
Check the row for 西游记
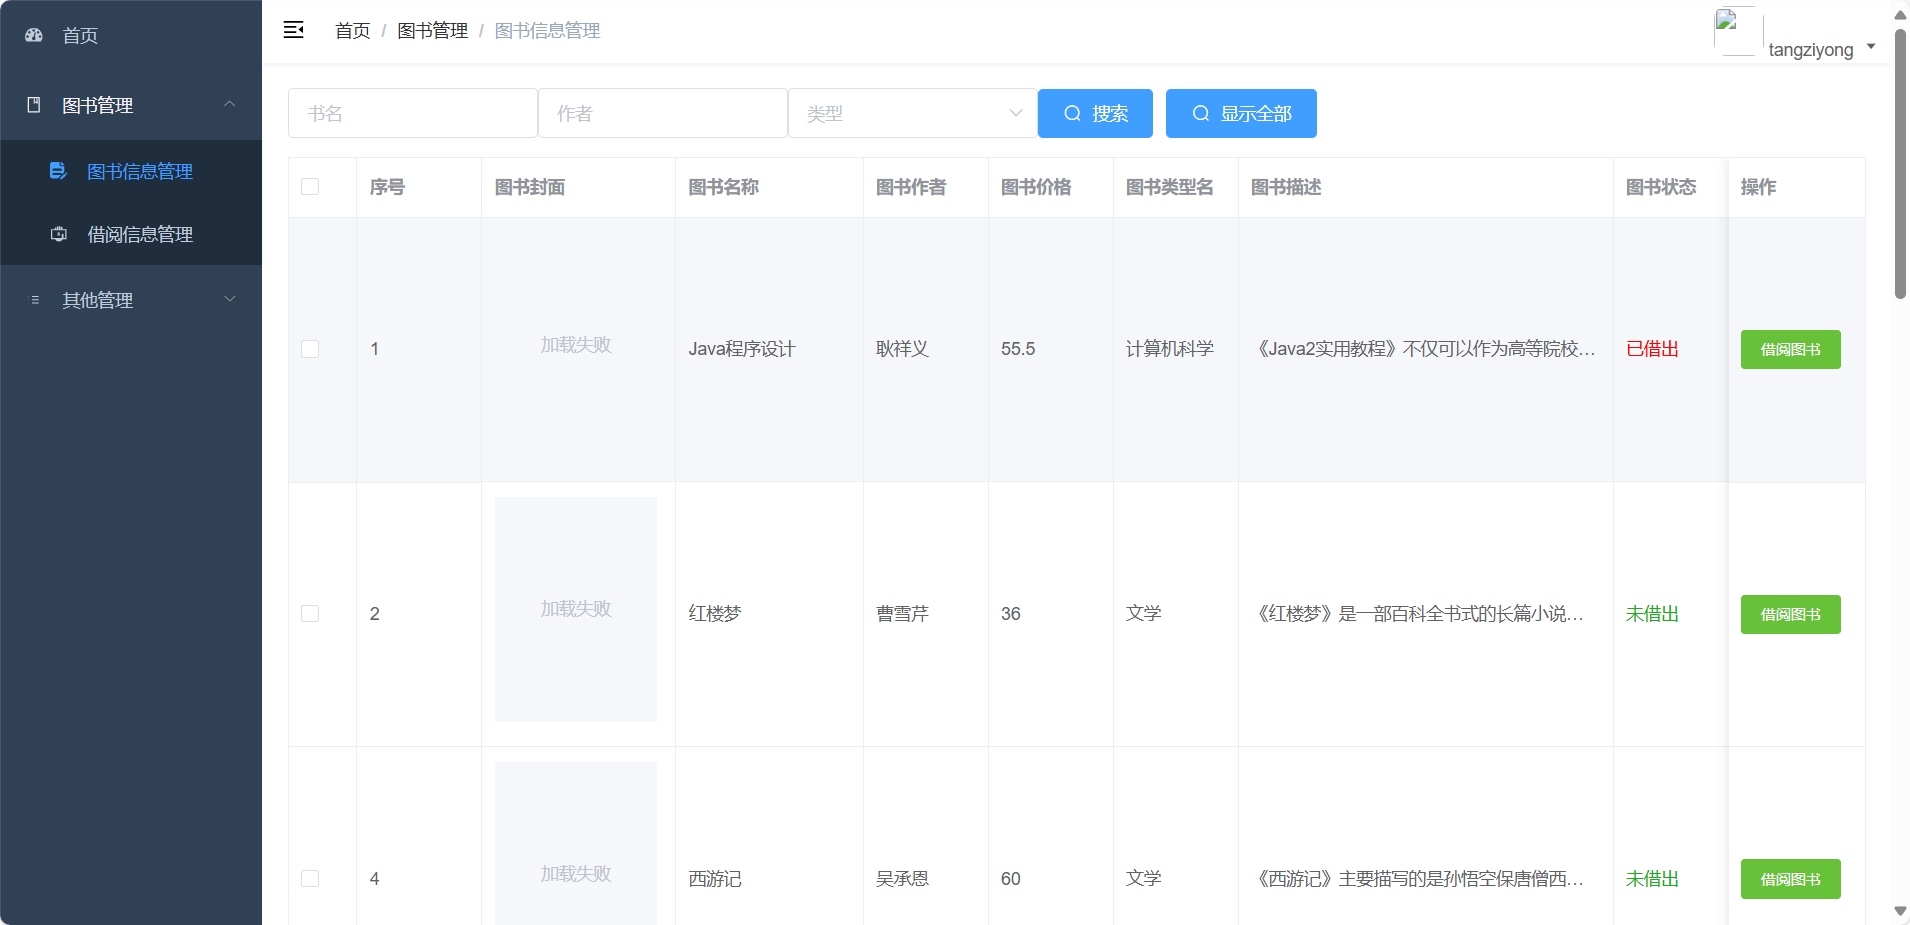(x=310, y=879)
